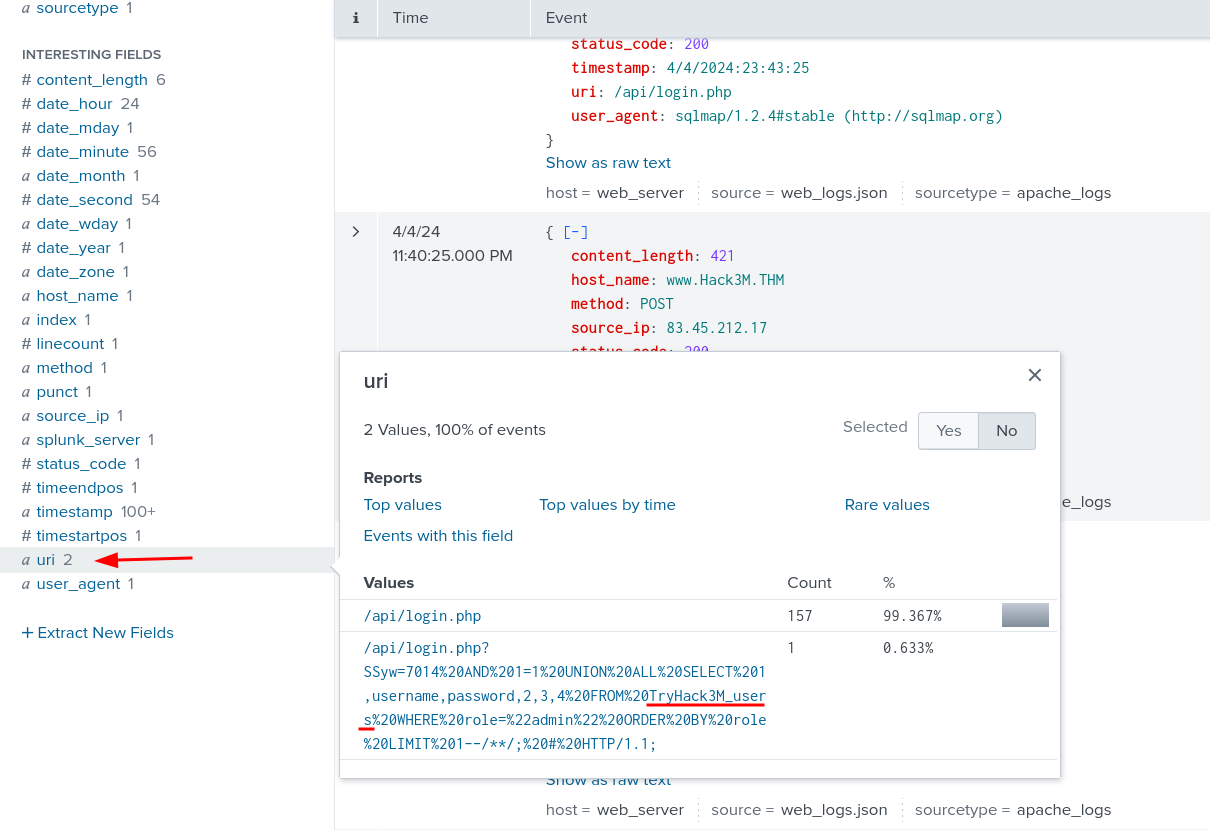Open the uri field in sidebar
The image size is (1210, 830).
click(46, 560)
